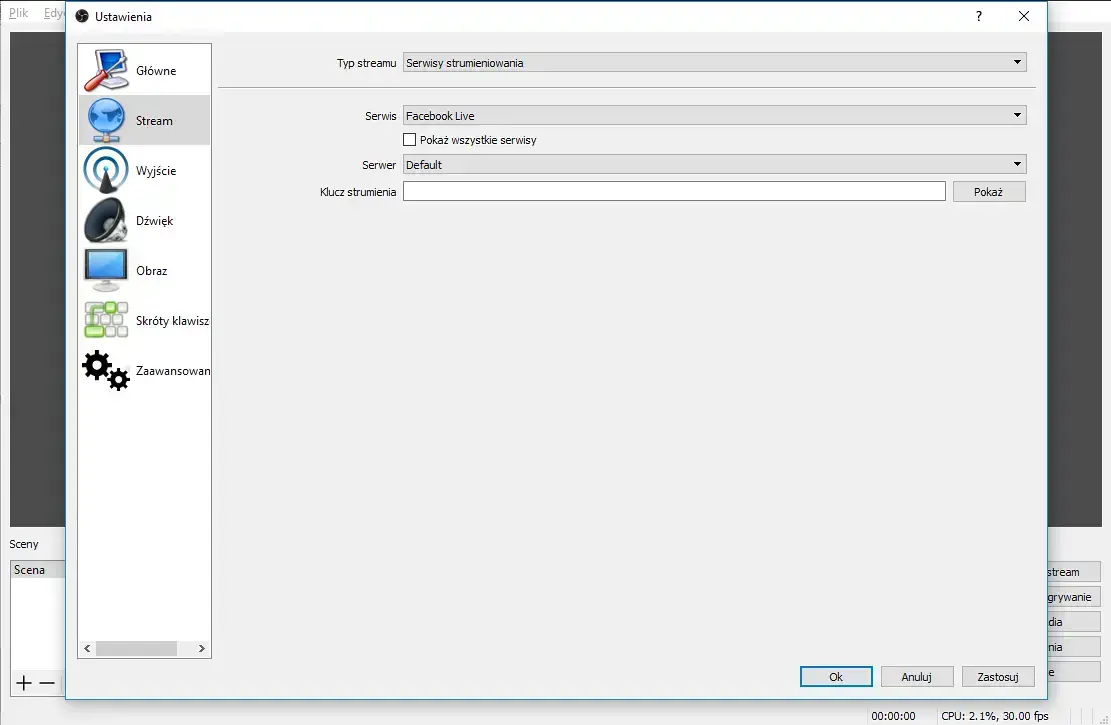Open Zaawansowane gears icon
The height and width of the screenshot is (725, 1111).
pos(105,370)
